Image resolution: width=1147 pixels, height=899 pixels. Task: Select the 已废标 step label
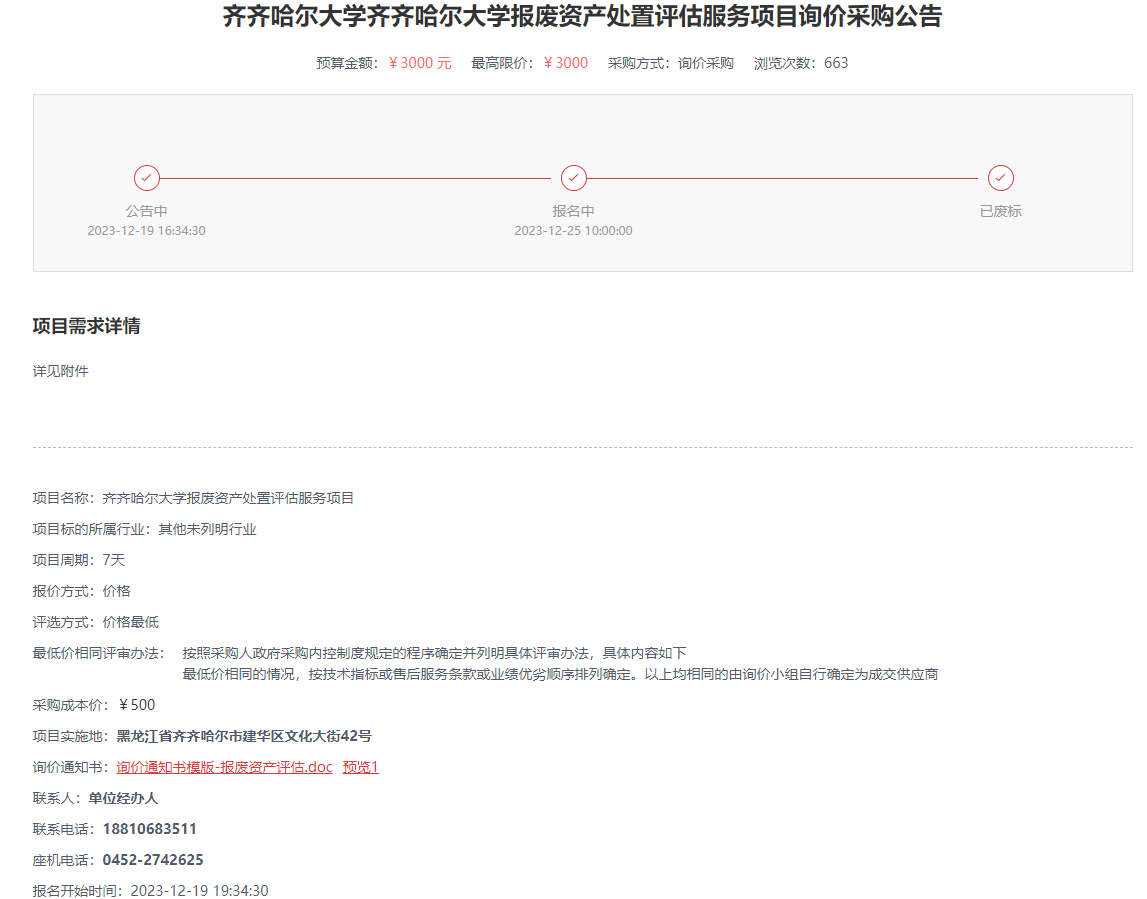[1001, 211]
